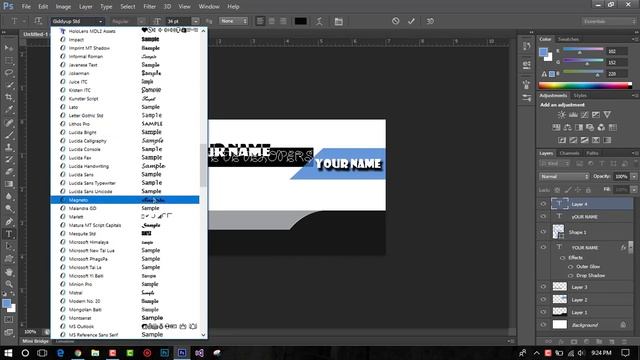
Task: Select the Lasso tool in toolbox
Action: (x=9, y=73)
